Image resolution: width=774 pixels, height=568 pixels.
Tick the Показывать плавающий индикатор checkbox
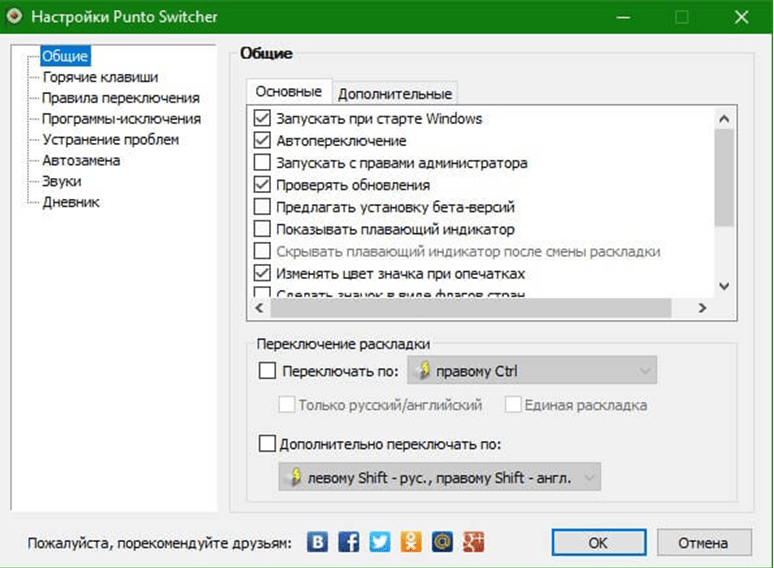(x=263, y=229)
